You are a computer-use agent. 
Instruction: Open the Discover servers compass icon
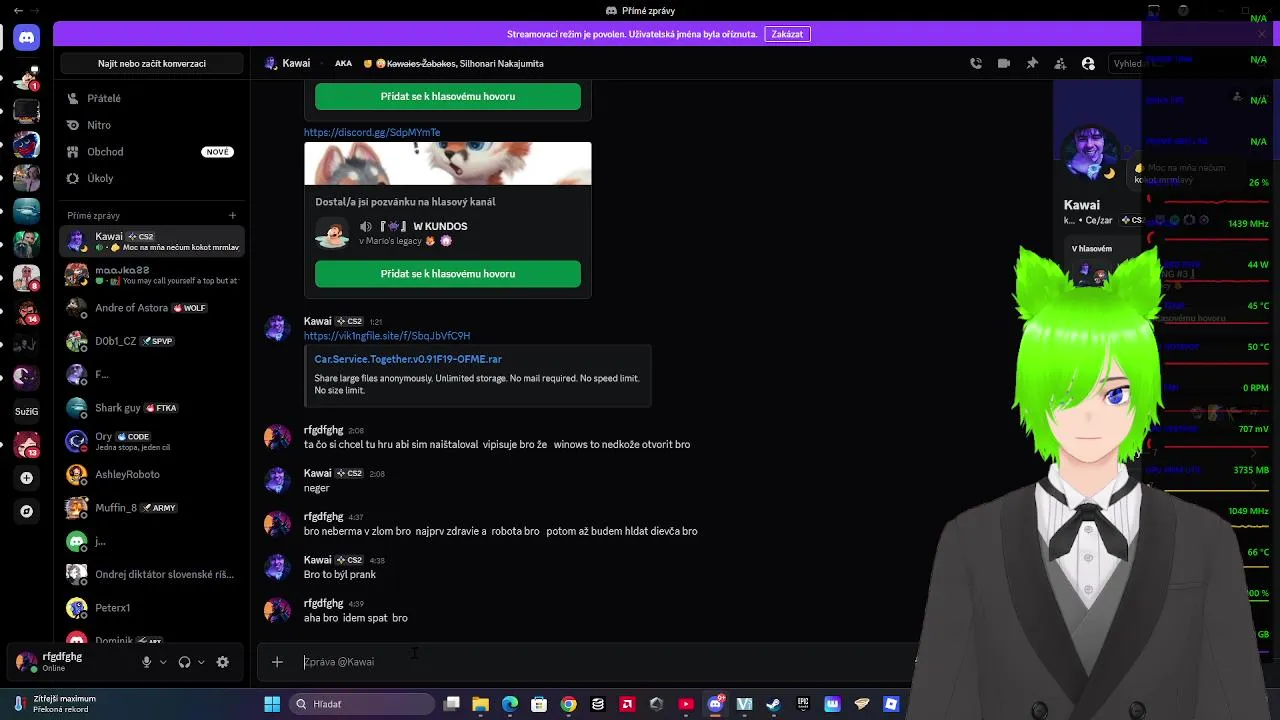[27, 511]
